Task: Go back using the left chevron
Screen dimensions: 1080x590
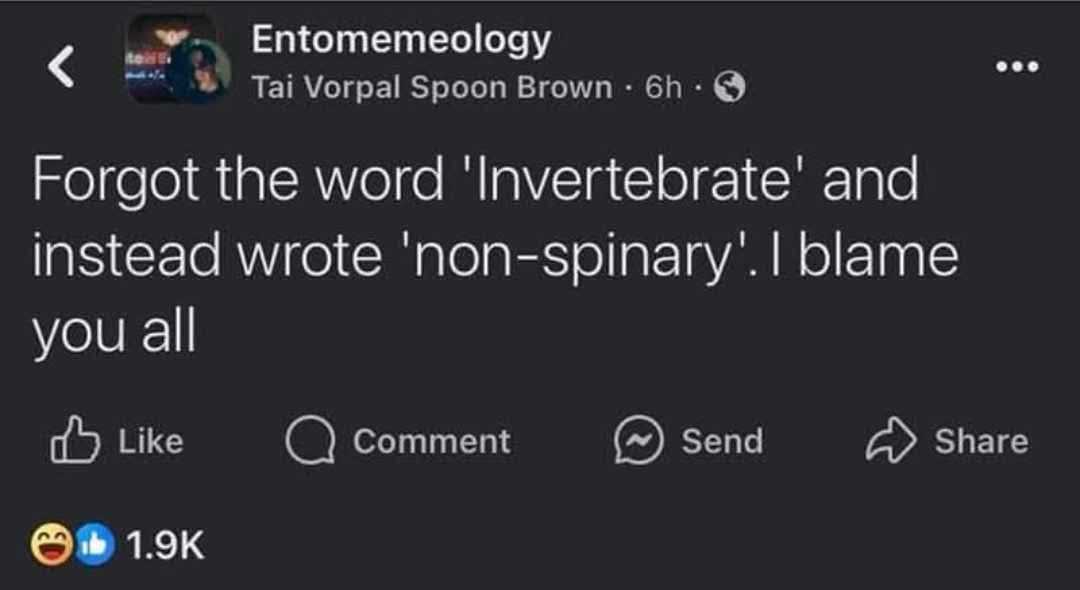Action: point(63,69)
